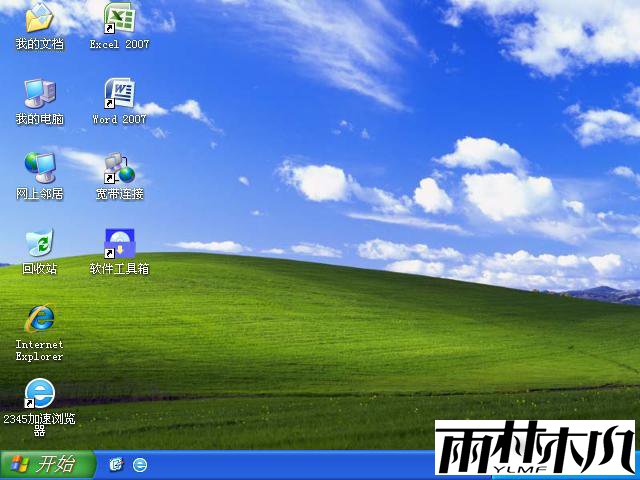This screenshot has height=480, width=640.
Task: Click the 网上邻居 network icon
Action: (39, 167)
